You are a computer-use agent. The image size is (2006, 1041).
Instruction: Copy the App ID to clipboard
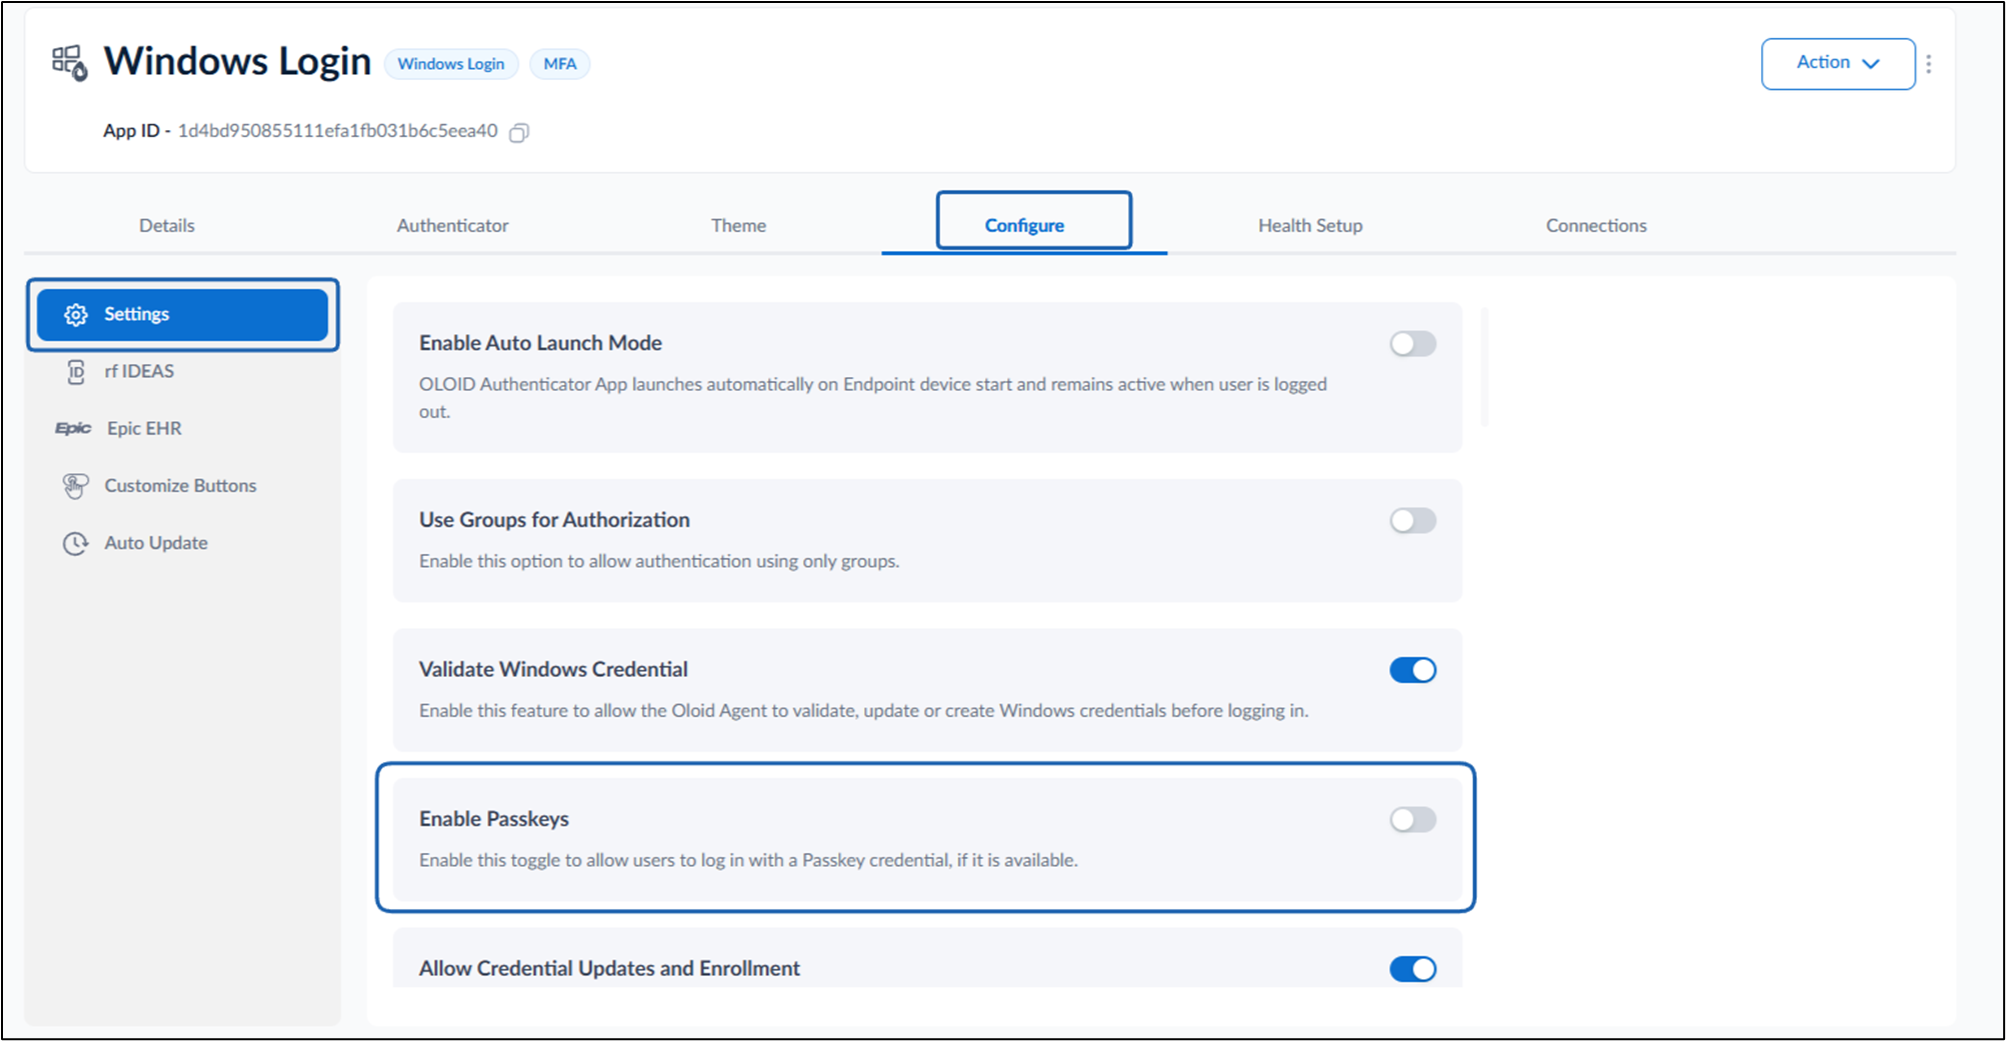pos(519,133)
